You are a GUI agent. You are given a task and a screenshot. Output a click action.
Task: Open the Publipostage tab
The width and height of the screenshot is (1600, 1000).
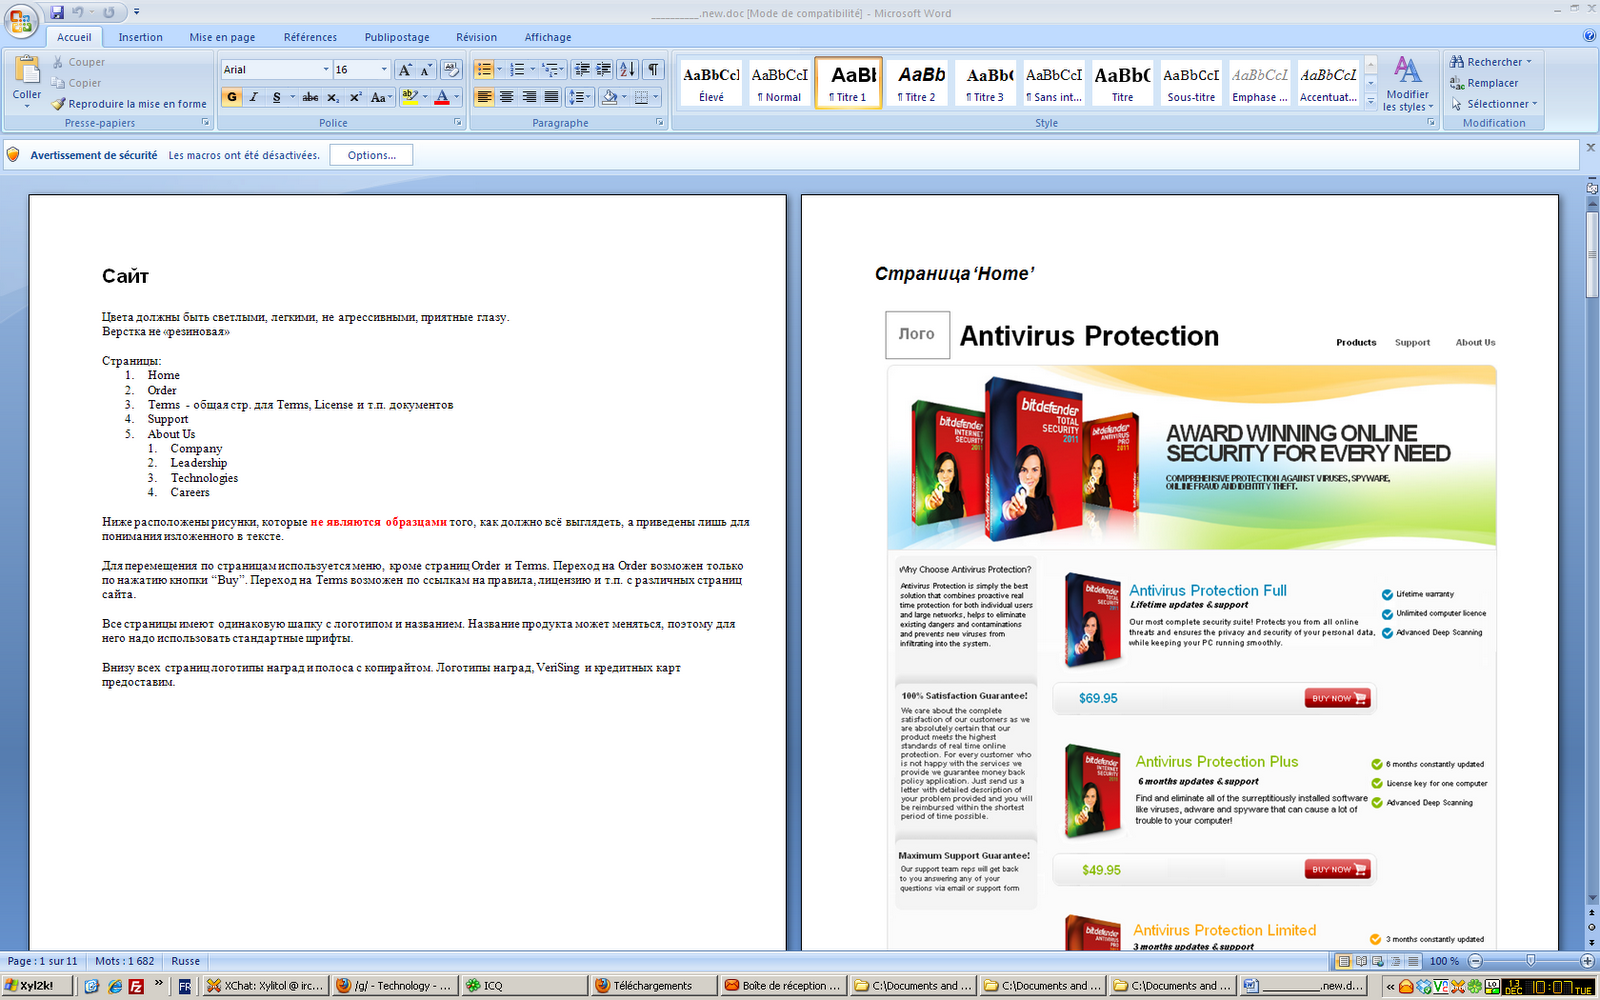397,37
